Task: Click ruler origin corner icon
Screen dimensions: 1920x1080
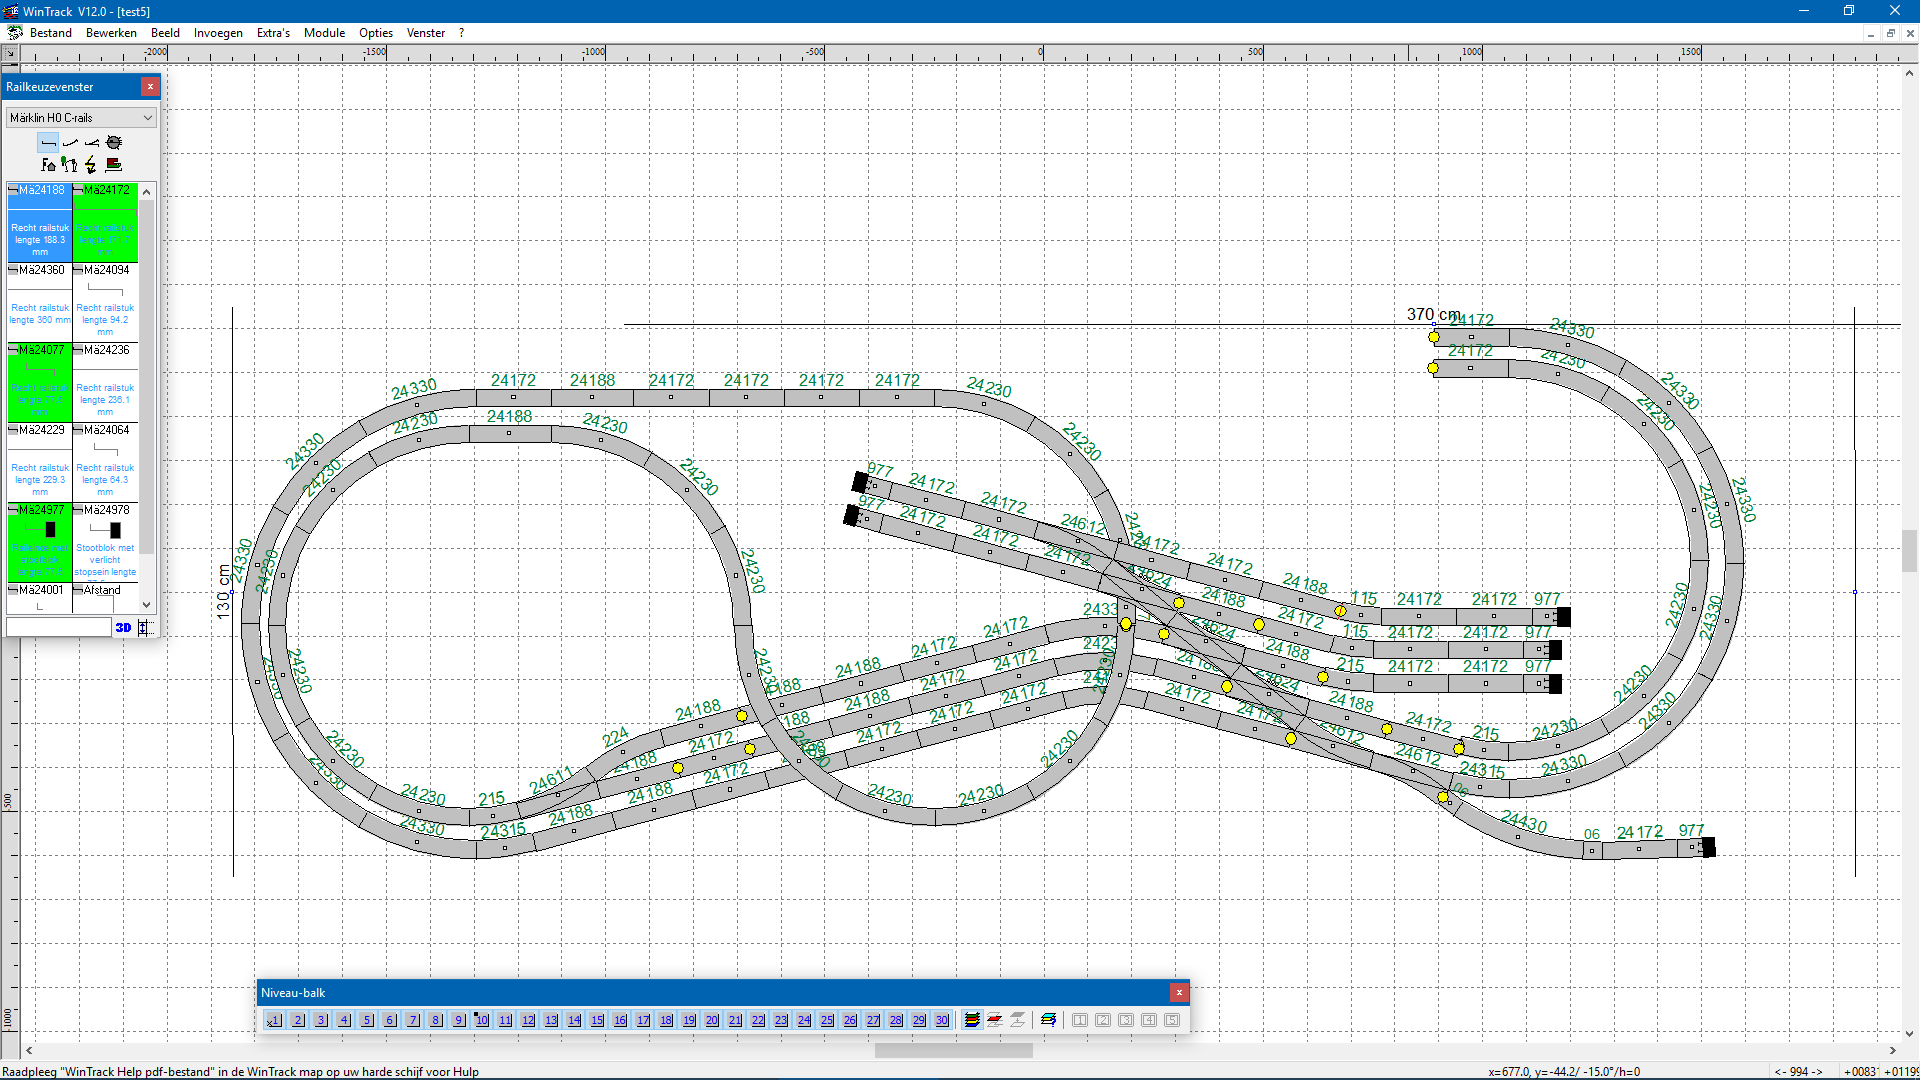Action: point(11,53)
